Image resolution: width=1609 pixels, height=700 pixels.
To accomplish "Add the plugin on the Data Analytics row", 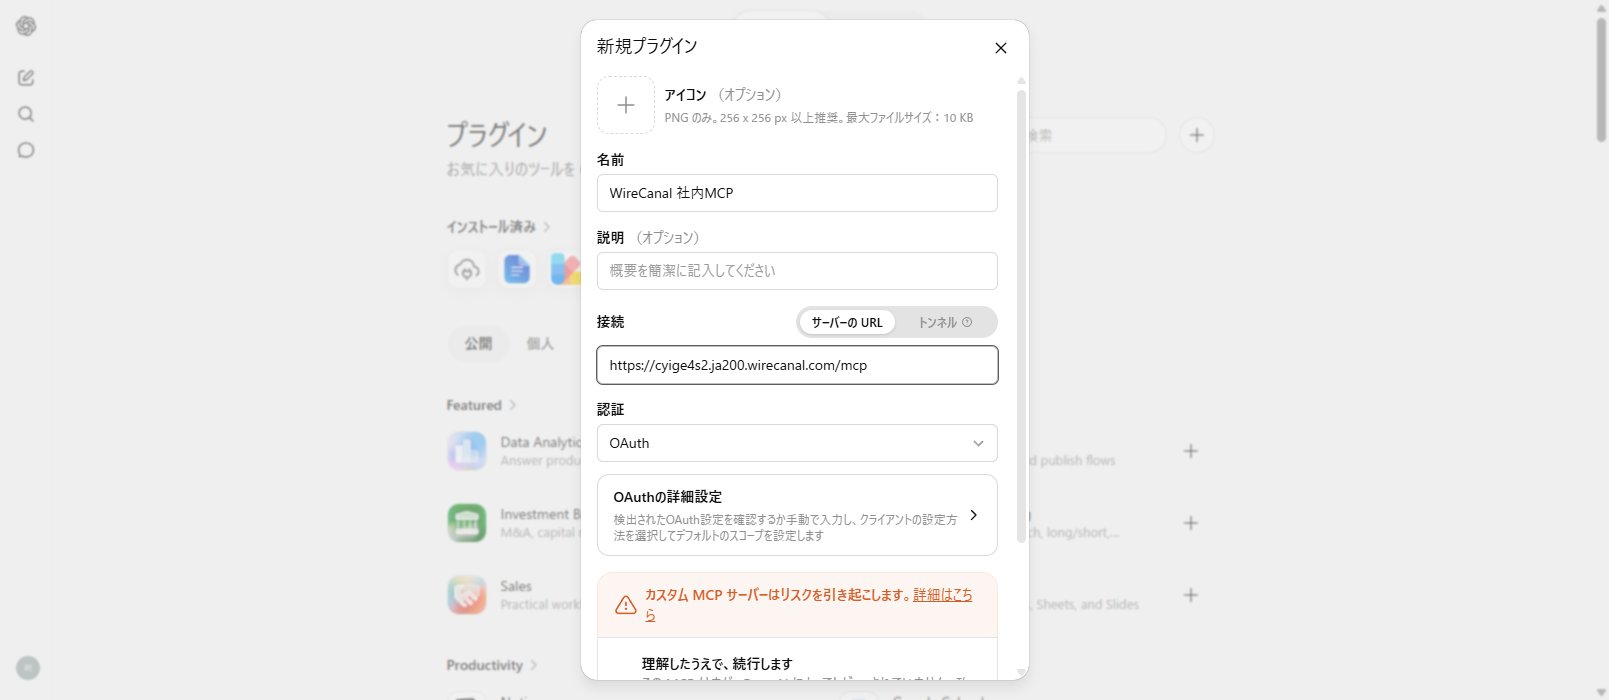I will 1190,451.
